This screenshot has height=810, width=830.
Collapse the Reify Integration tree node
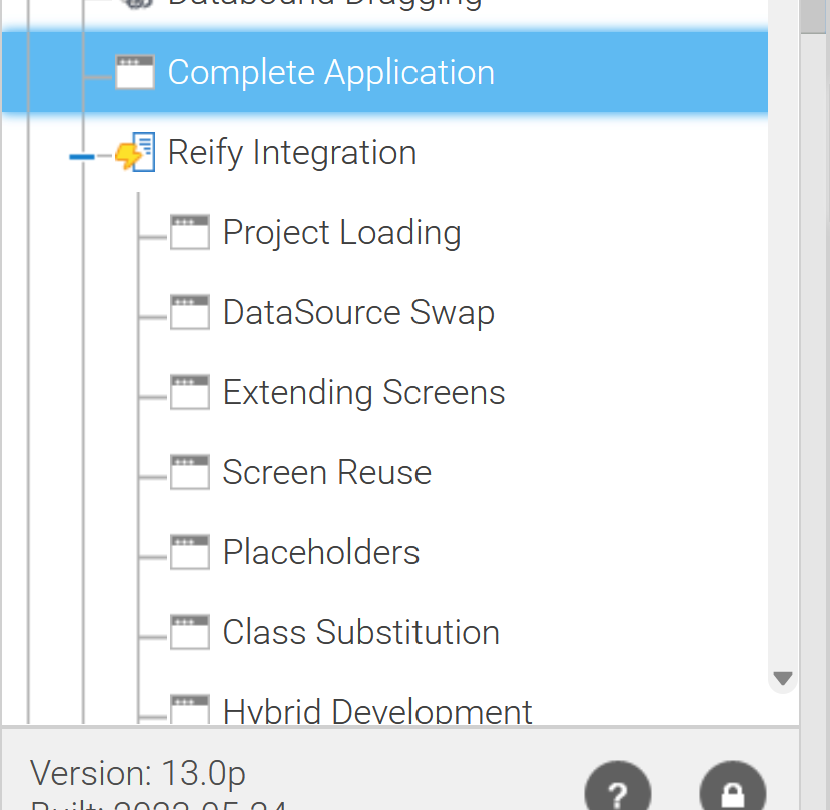[x=82, y=156]
